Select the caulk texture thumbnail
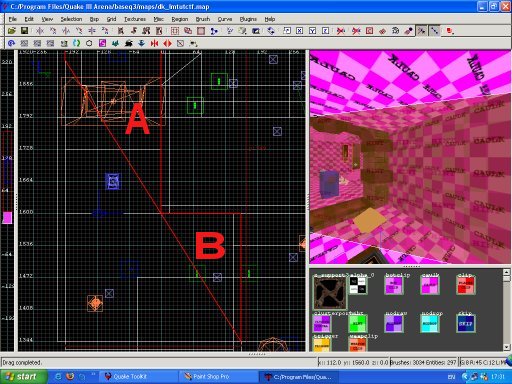The image size is (512, 384). click(430, 286)
